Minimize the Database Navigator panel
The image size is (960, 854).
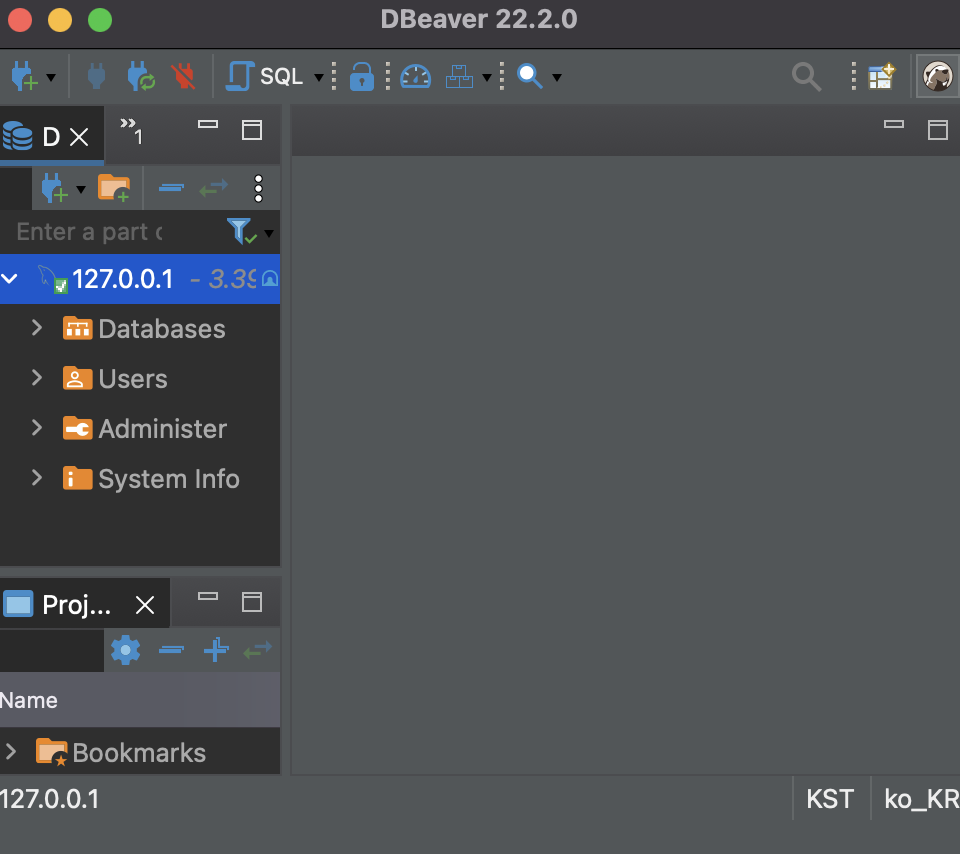(x=208, y=124)
